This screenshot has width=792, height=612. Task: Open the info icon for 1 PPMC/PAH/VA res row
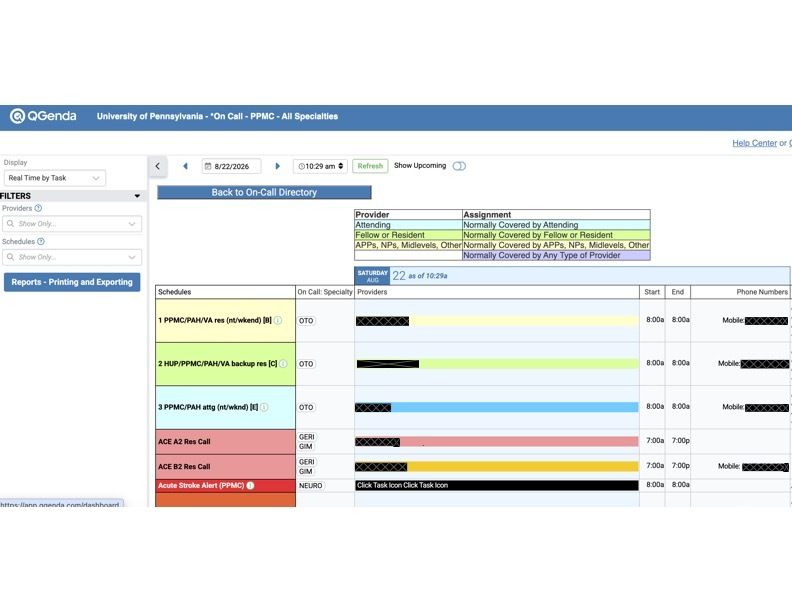pyautogui.click(x=278, y=320)
